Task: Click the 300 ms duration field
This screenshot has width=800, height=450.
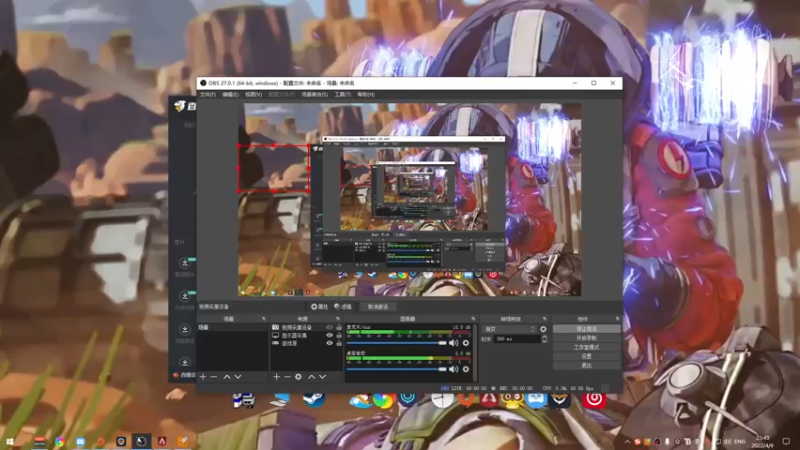Action: pyautogui.click(x=517, y=339)
